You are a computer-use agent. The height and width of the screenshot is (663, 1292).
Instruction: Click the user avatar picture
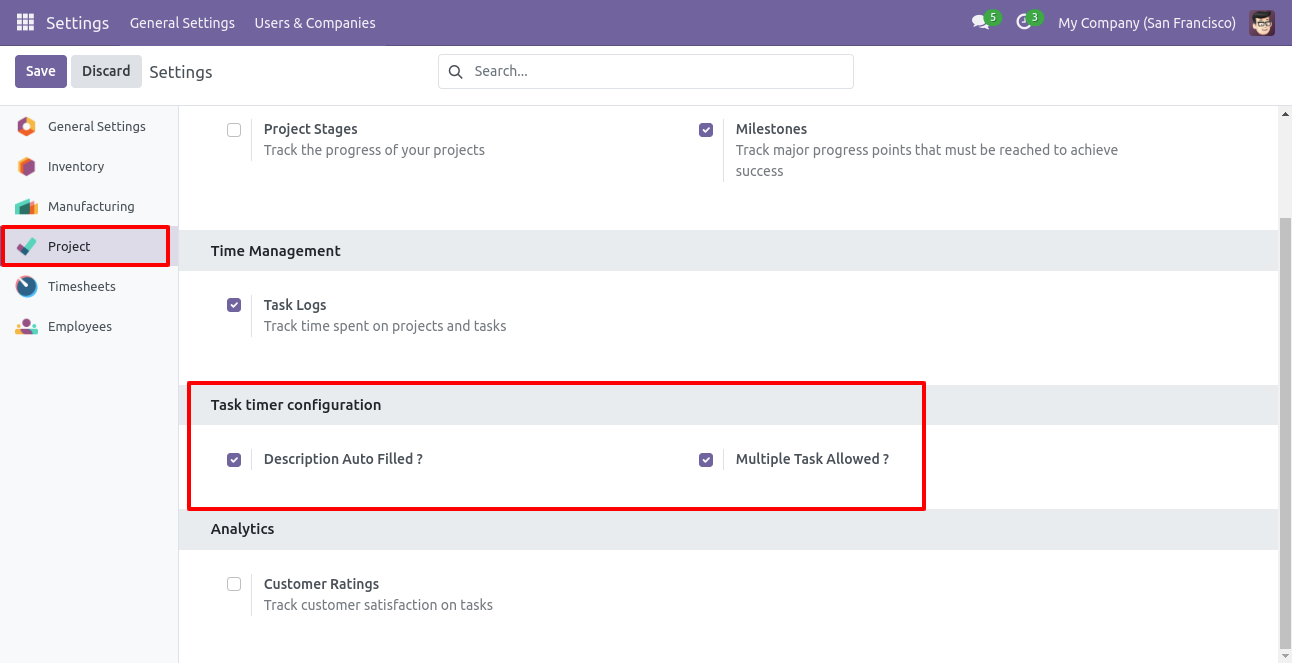(x=1262, y=23)
